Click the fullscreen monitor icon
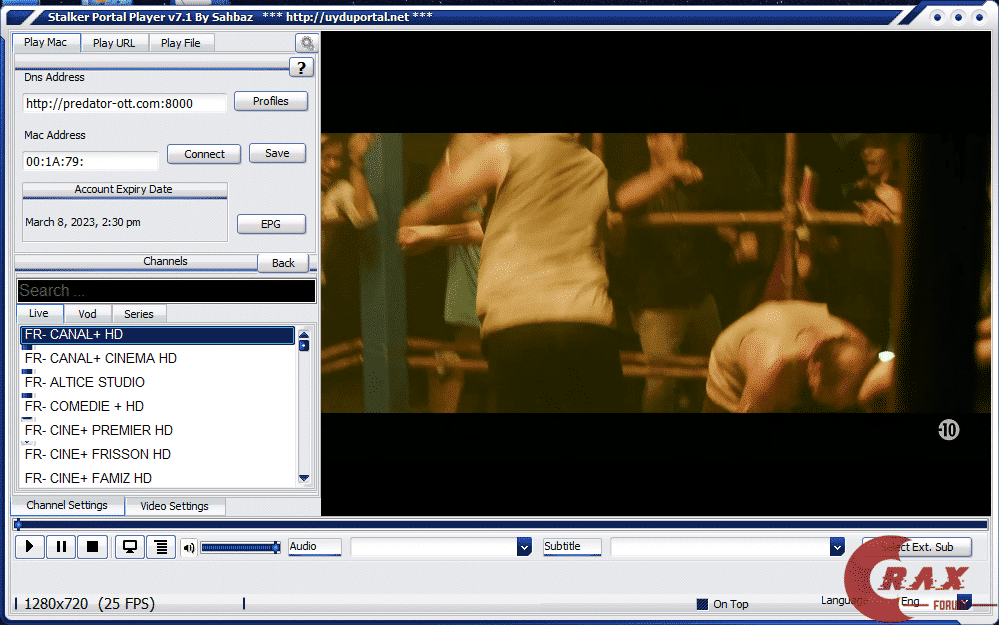Image resolution: width=999 pixels, height=625 pixels. click(129, 547)
